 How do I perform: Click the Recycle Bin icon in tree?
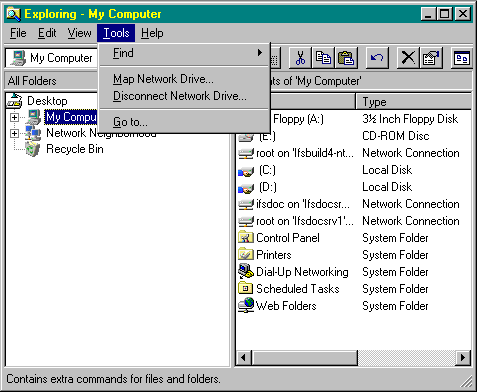tap(33, 149)
